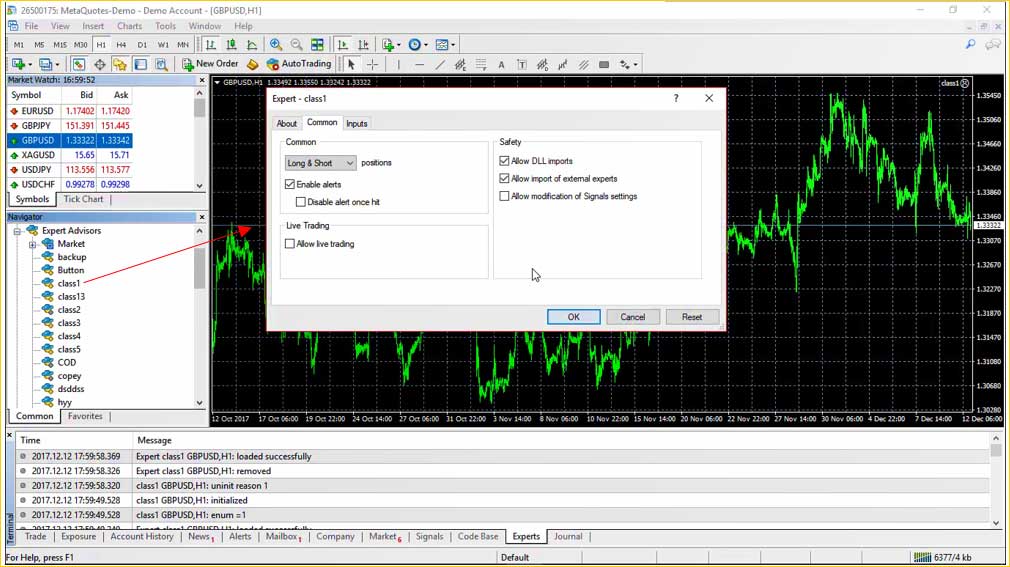
Task: Toggle AutoTrading button
Action: click(299, 64)
